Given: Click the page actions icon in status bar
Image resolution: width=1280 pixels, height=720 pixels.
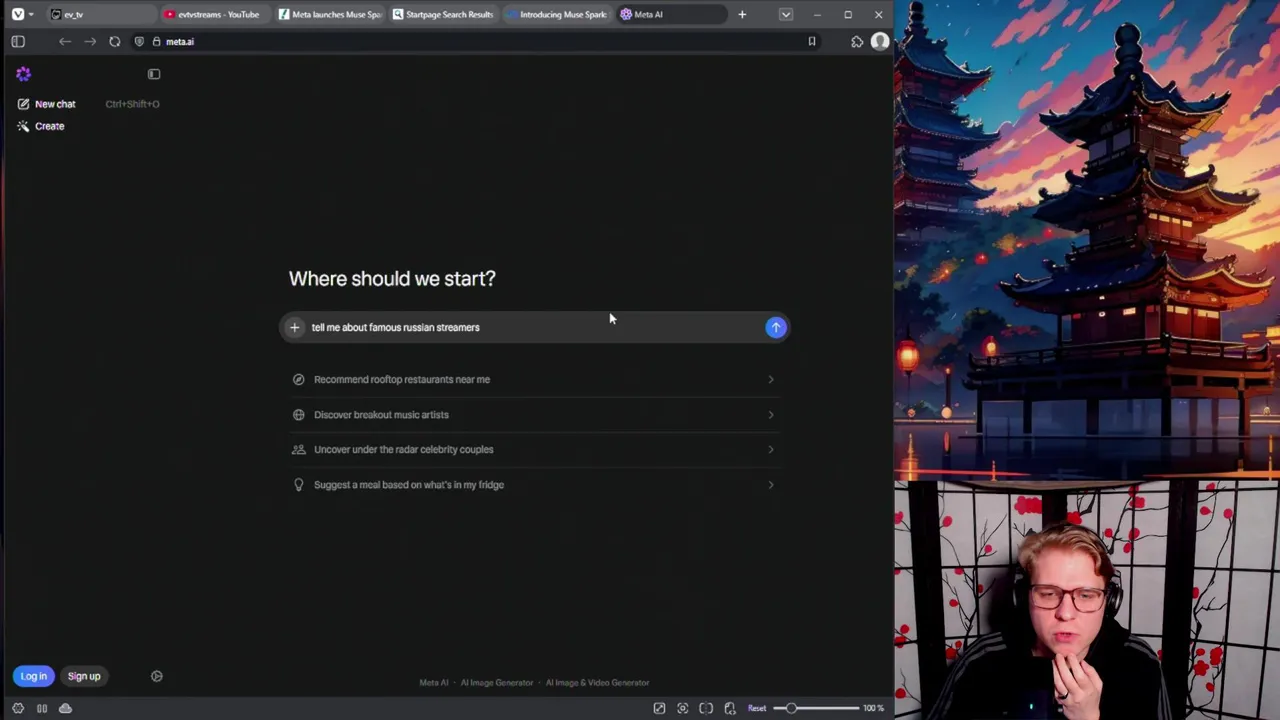Looking at the screenshot, I should [730, 708].
